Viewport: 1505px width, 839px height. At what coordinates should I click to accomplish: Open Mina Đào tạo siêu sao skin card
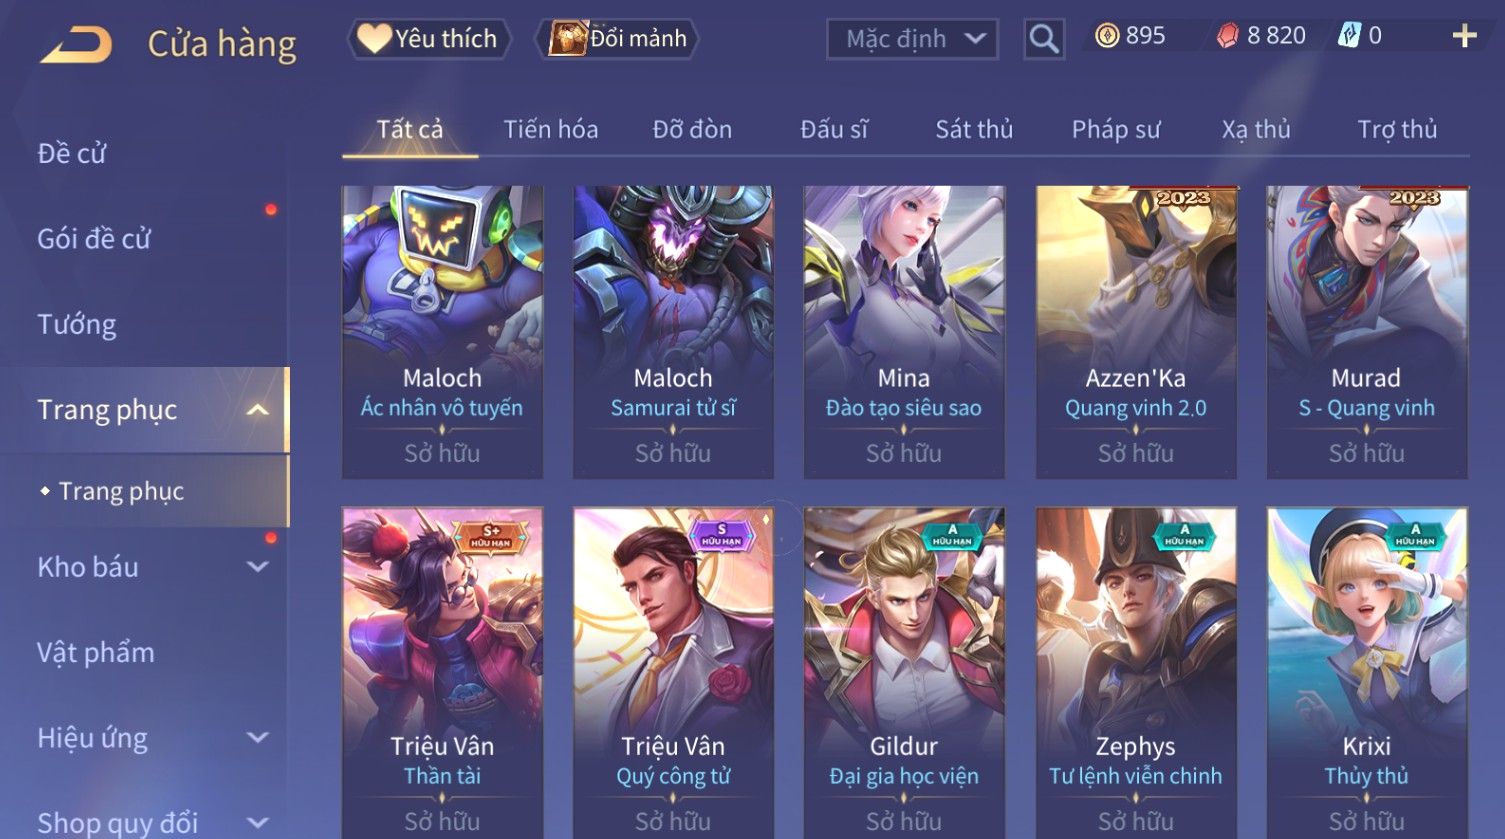[904, 332]
